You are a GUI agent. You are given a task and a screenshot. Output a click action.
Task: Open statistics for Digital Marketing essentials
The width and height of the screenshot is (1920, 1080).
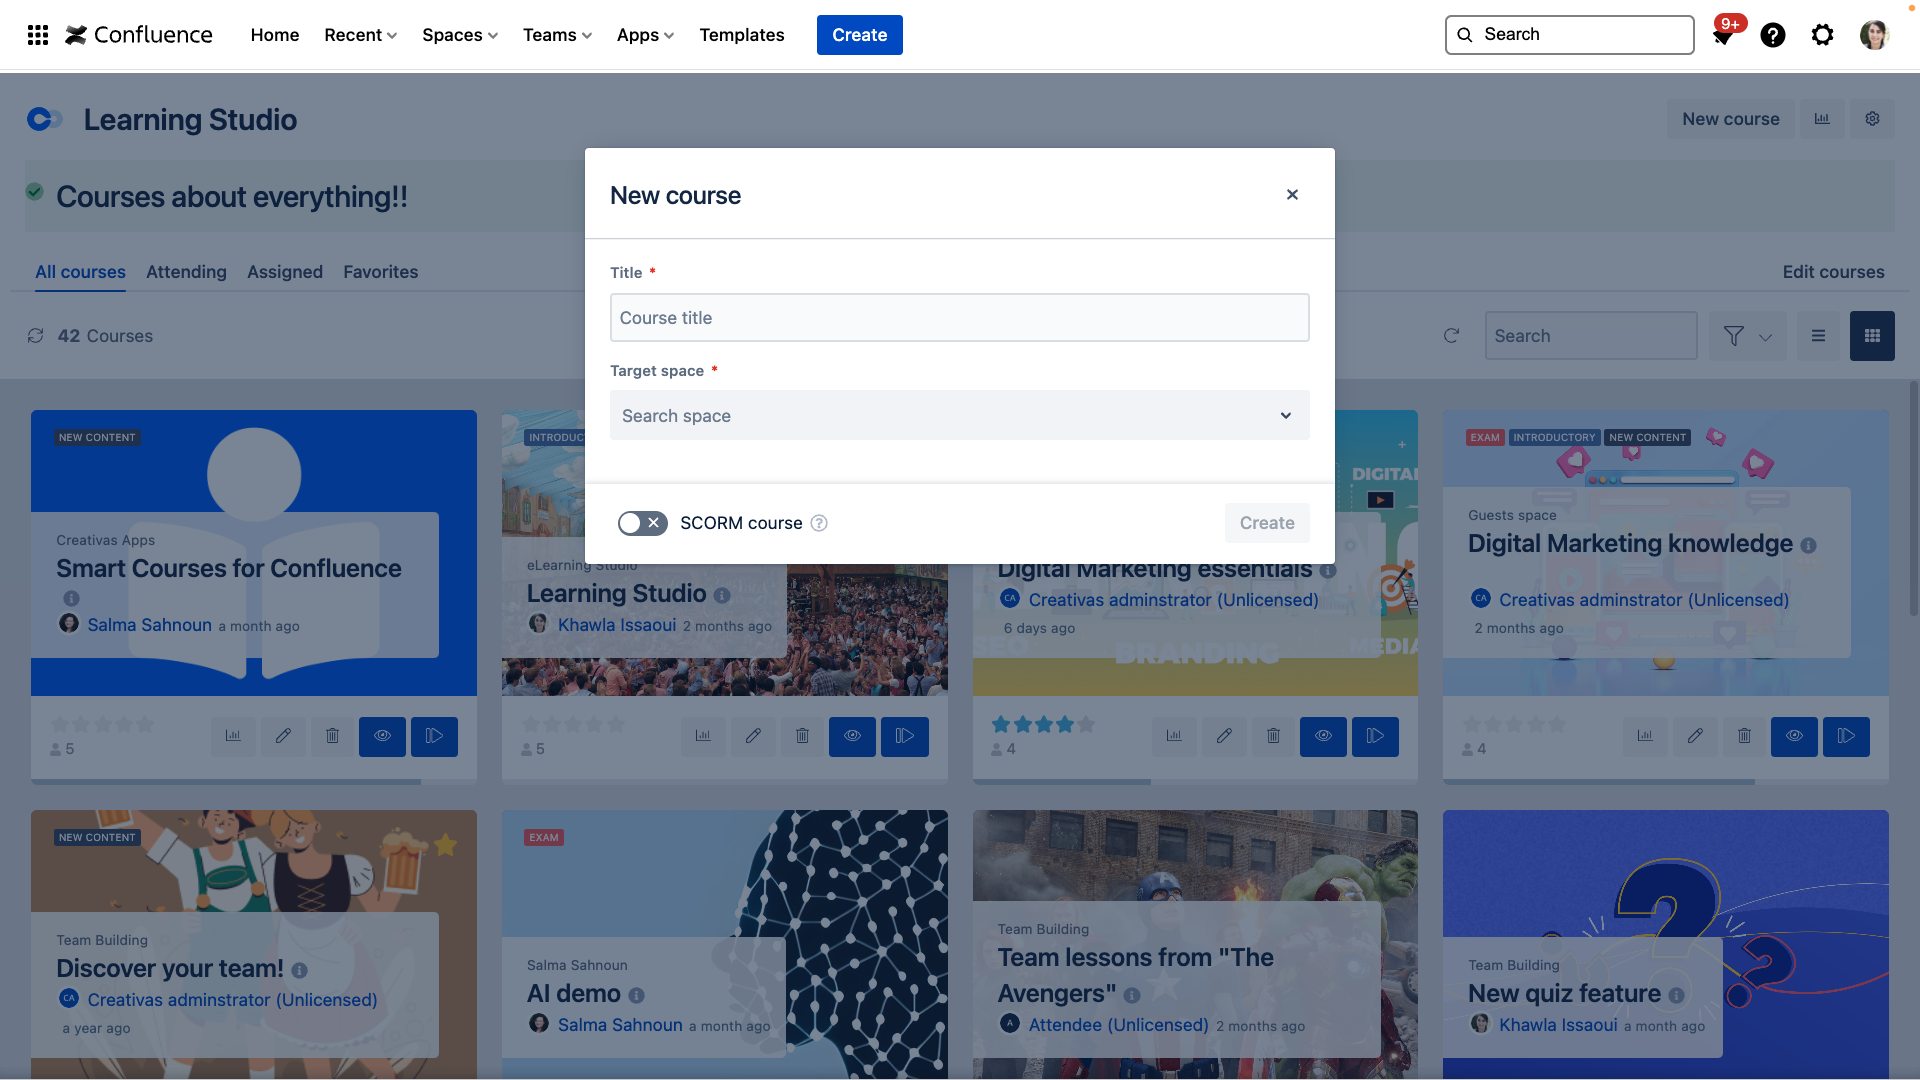coord(1174,736)
